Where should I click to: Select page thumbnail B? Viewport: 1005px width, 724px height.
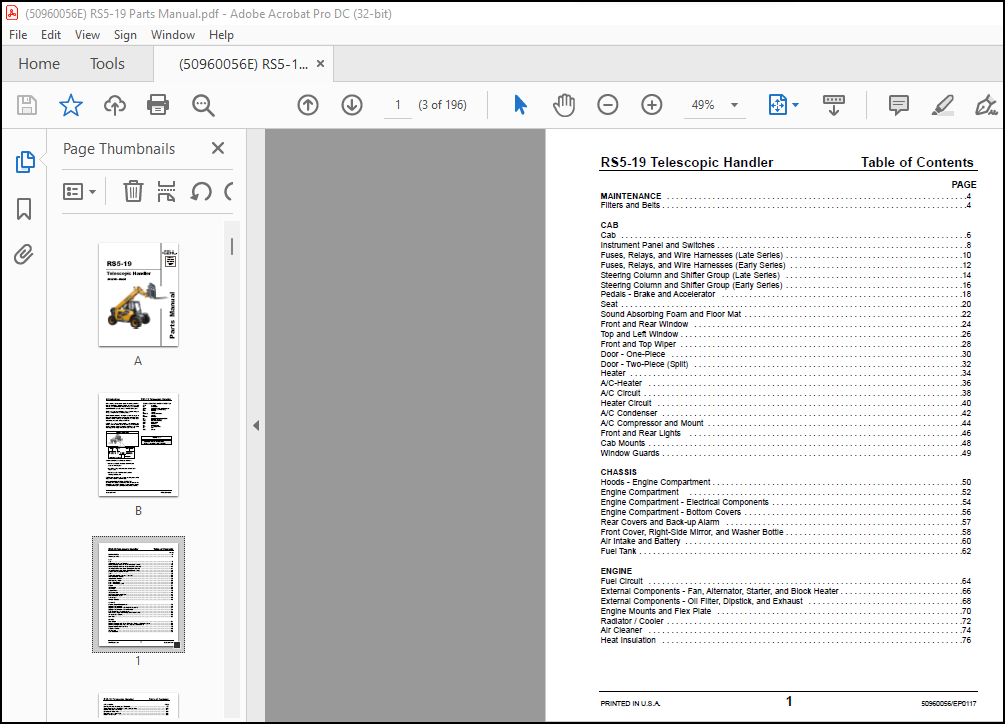coord(138,445)
